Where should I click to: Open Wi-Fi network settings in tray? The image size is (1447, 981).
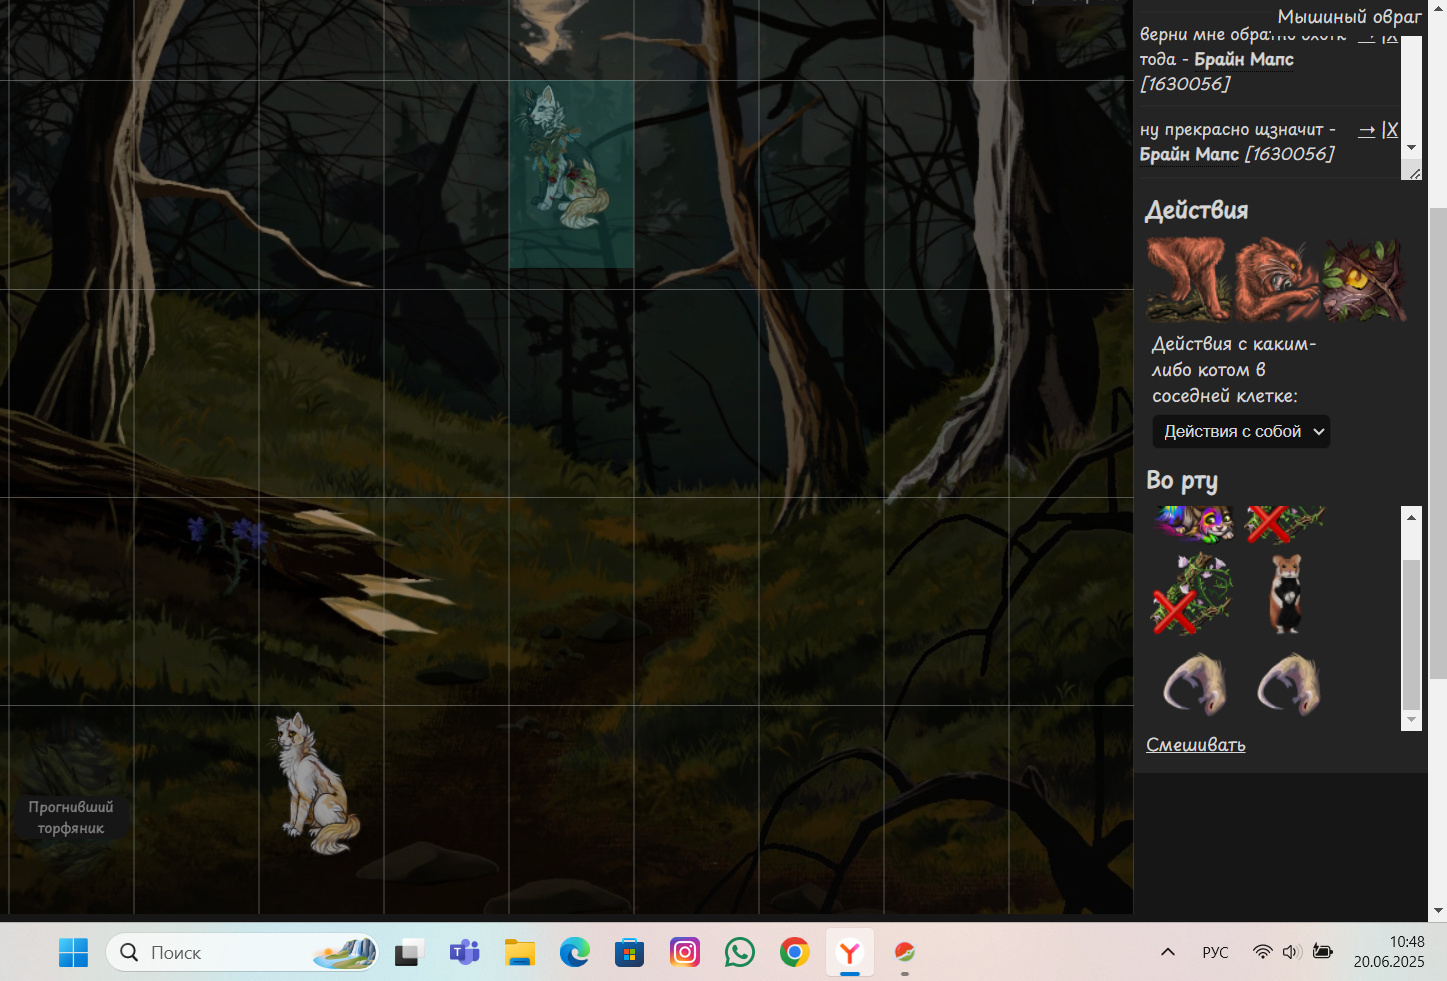[1263, 952]
